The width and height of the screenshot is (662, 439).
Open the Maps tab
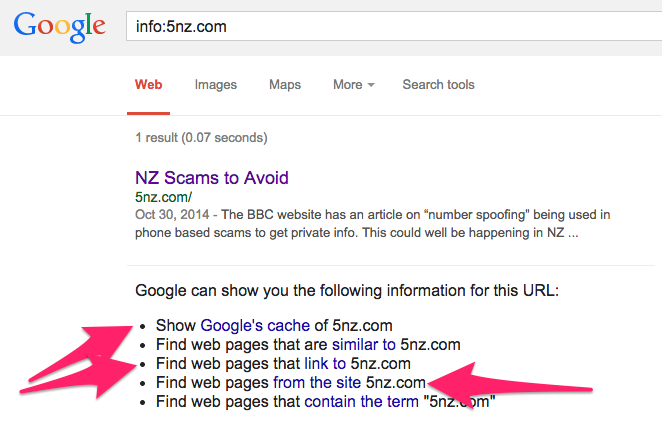point(285,84)
